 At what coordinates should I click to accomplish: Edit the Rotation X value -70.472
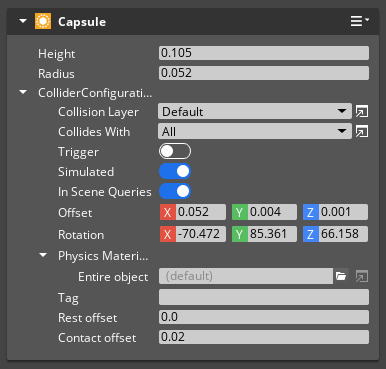pos(201,234)
